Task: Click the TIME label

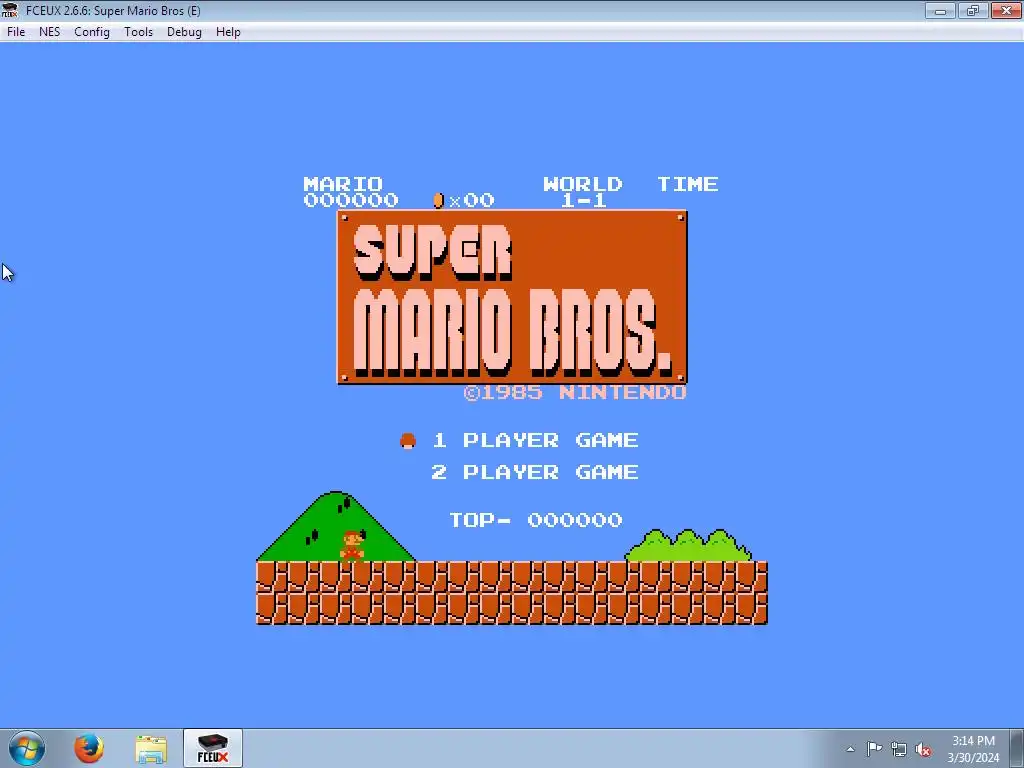Action: pos(688,184)
